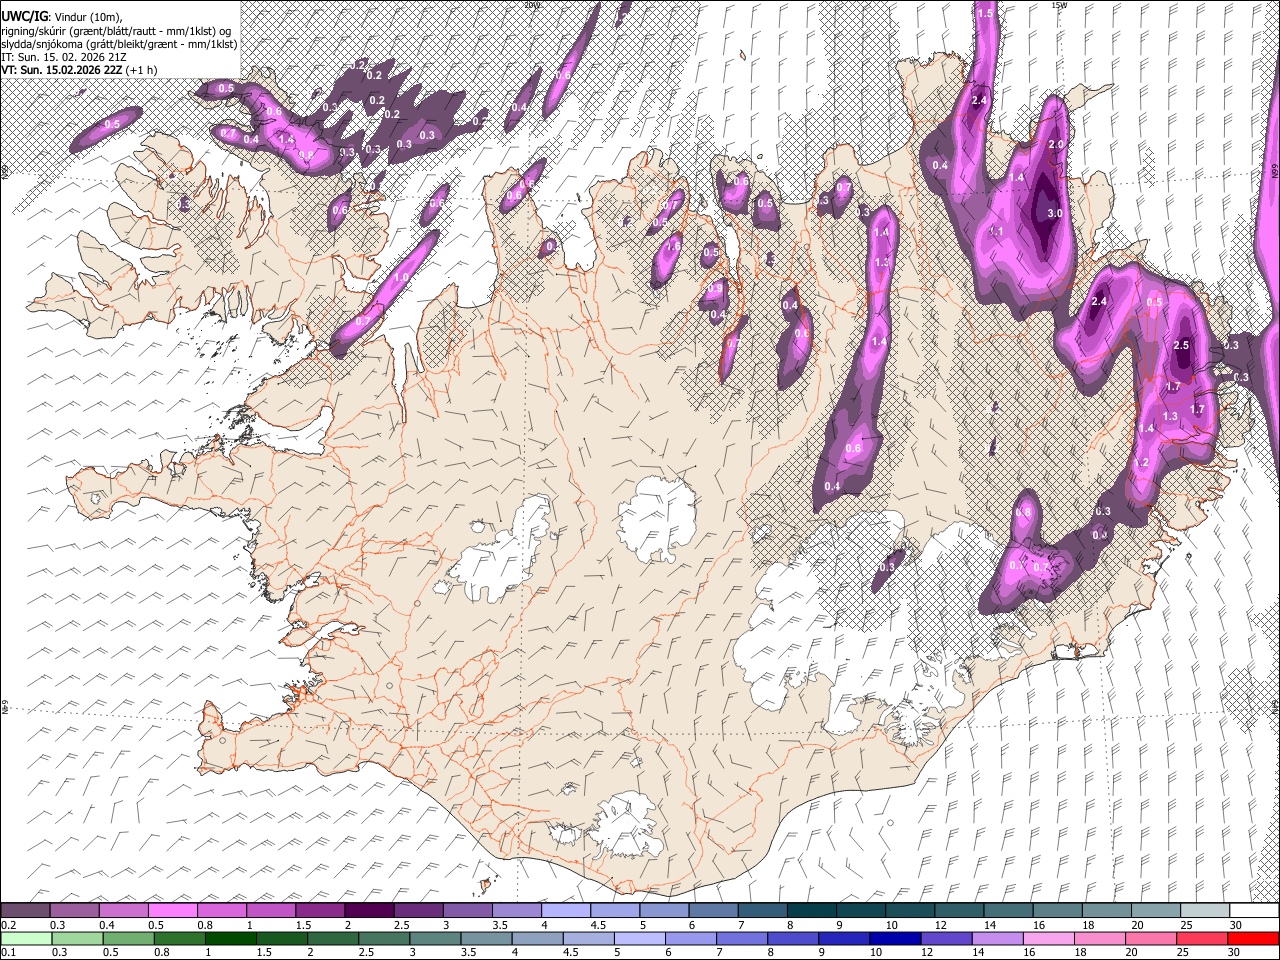Click the 3.0 snowfall maximum on the map
This screenshot has height=960, width=1280.
[x=1054, y=214]
